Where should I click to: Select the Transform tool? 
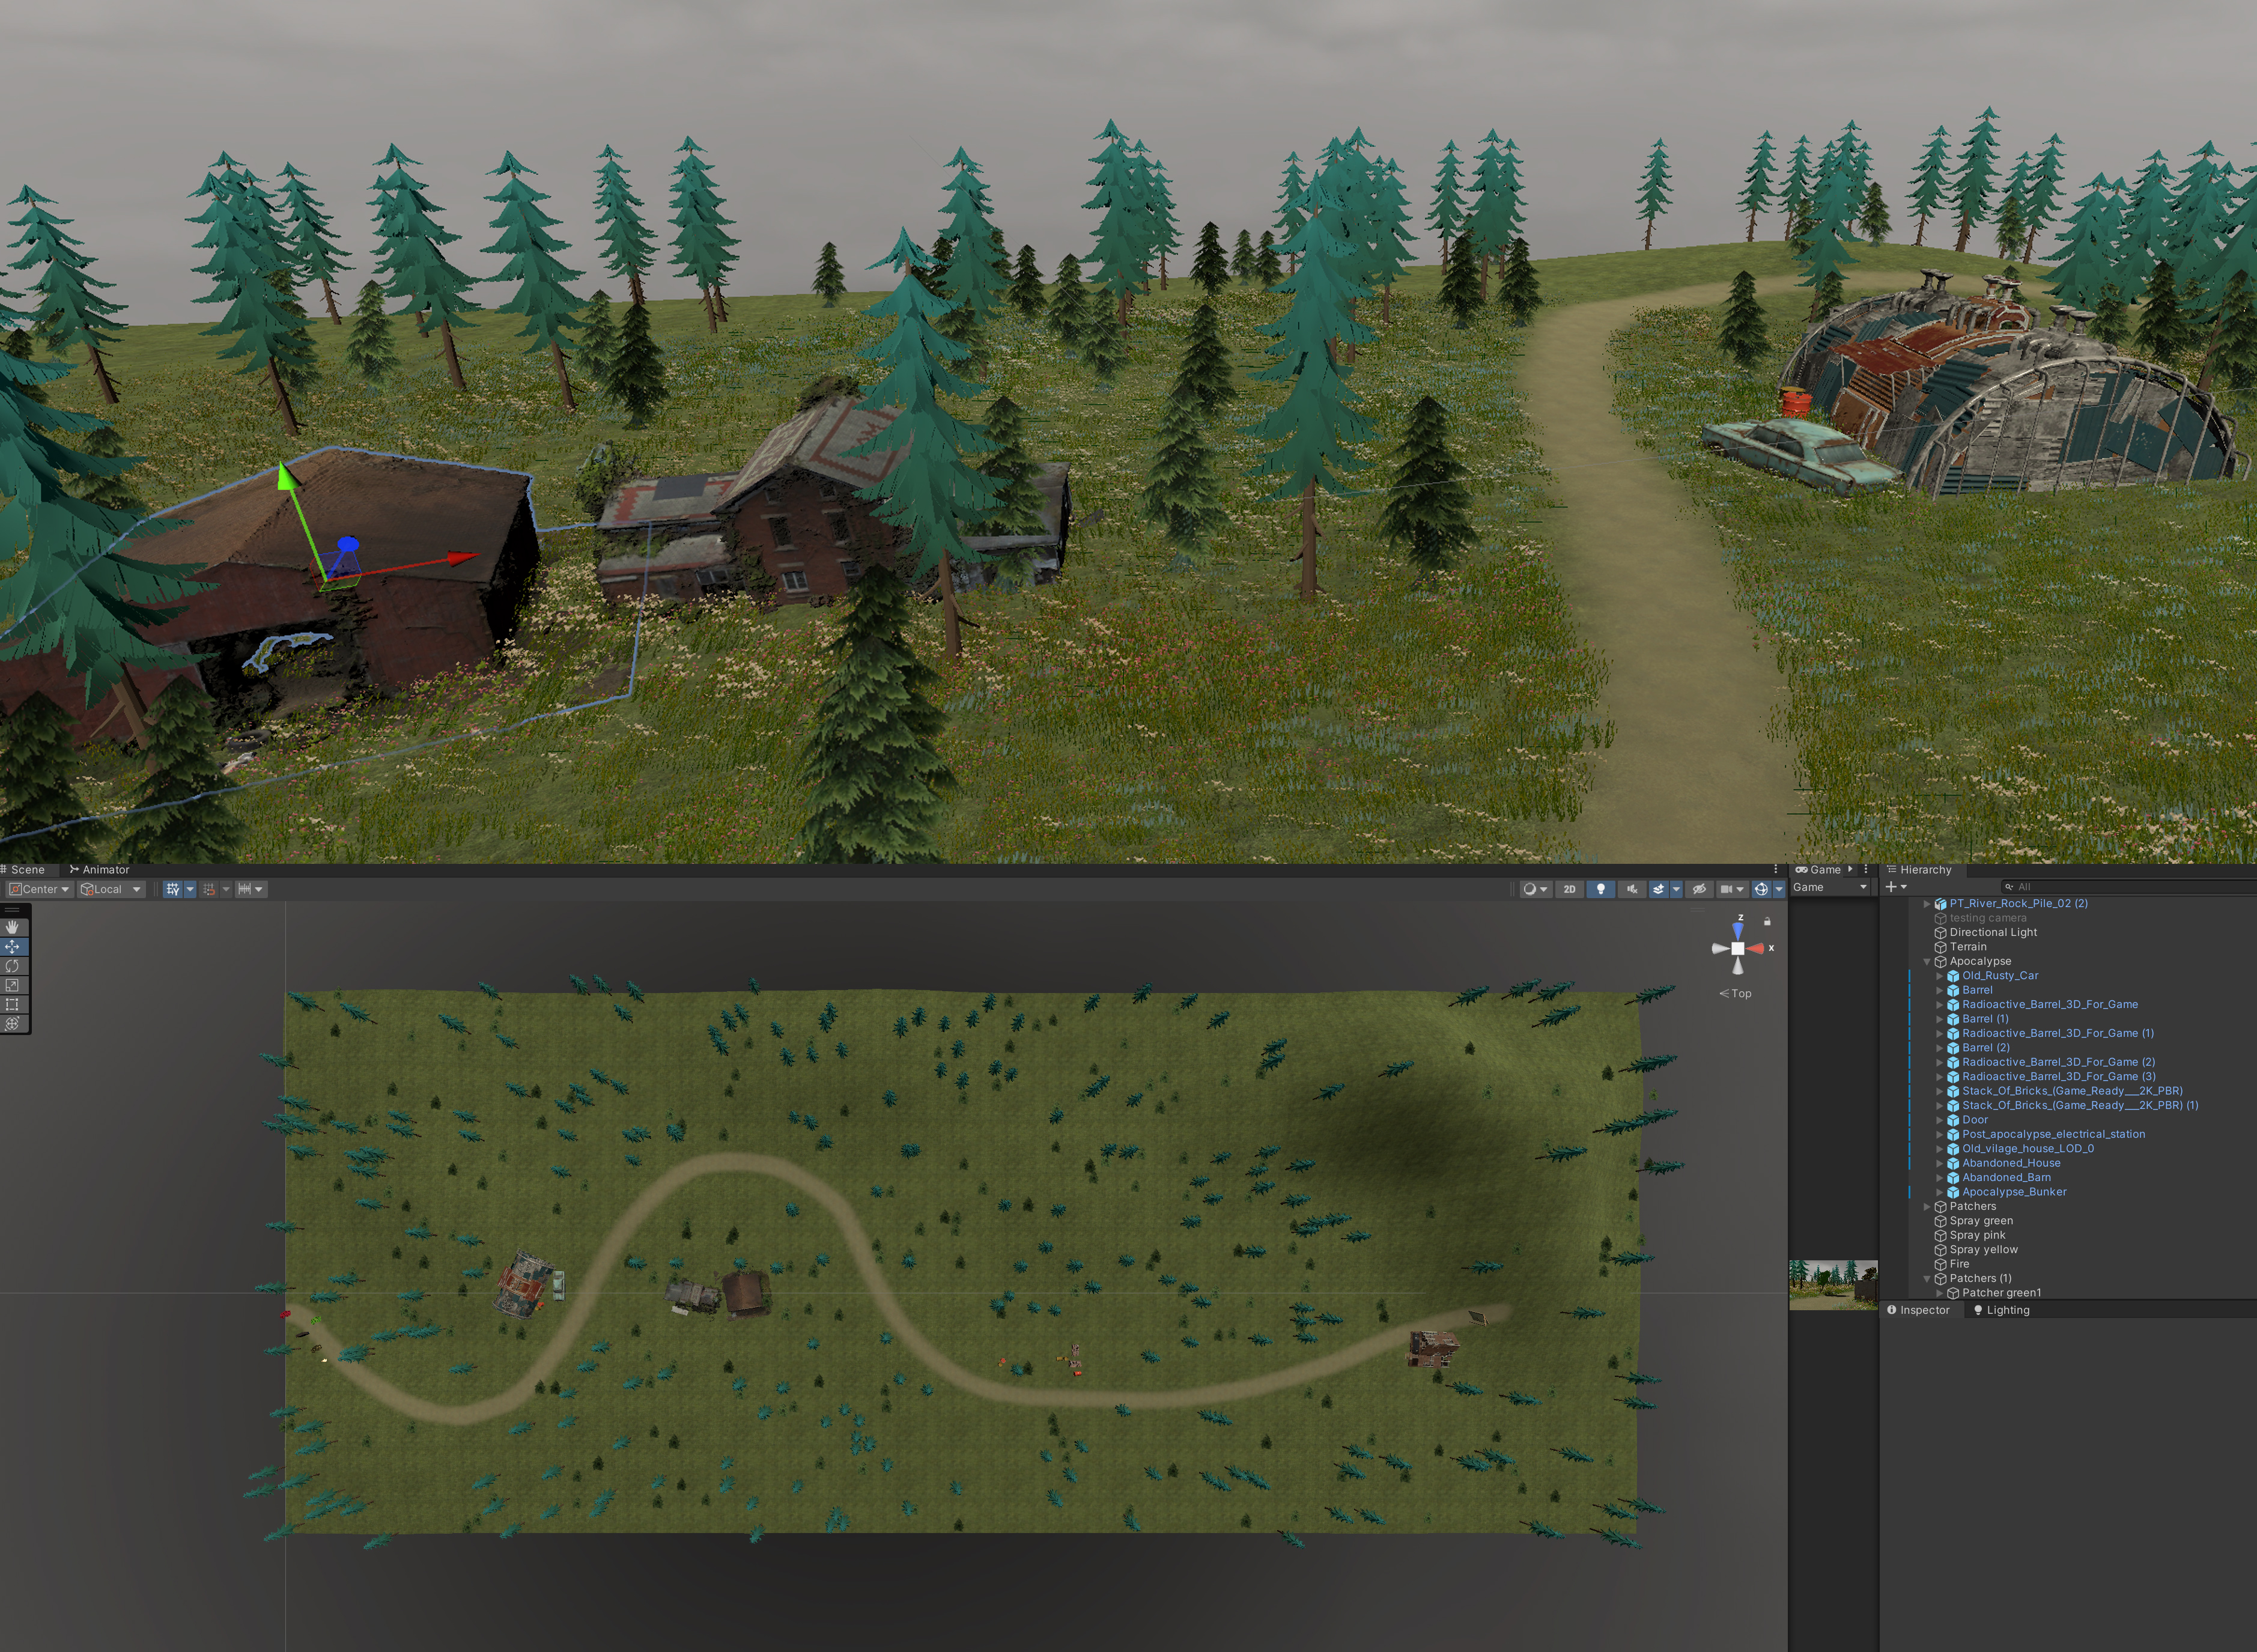[x=12, y=1023]
